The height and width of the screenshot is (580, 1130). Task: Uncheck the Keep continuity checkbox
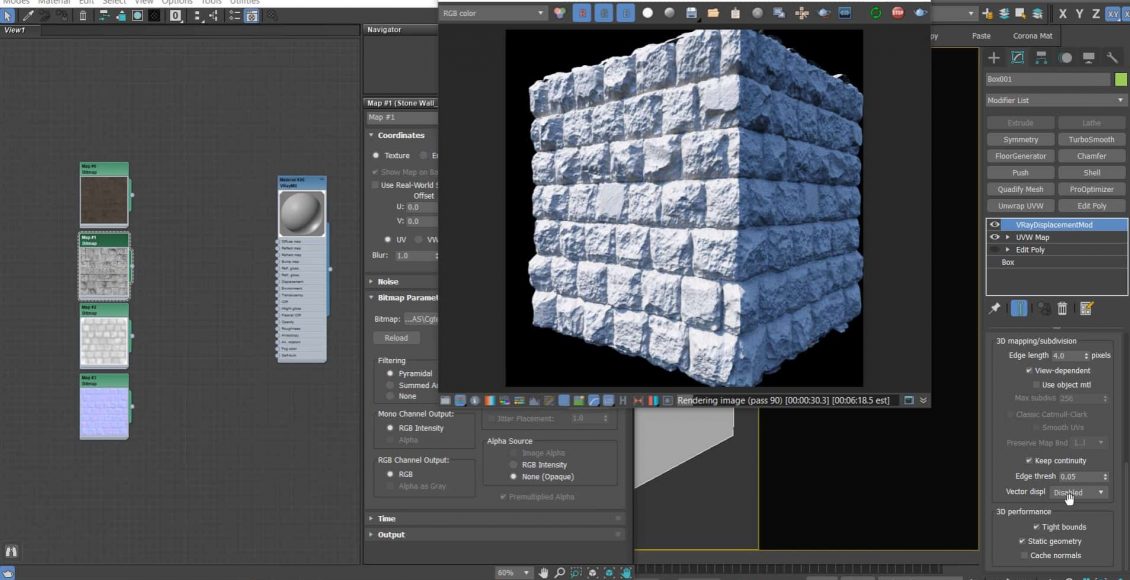tap(1029, 461)
